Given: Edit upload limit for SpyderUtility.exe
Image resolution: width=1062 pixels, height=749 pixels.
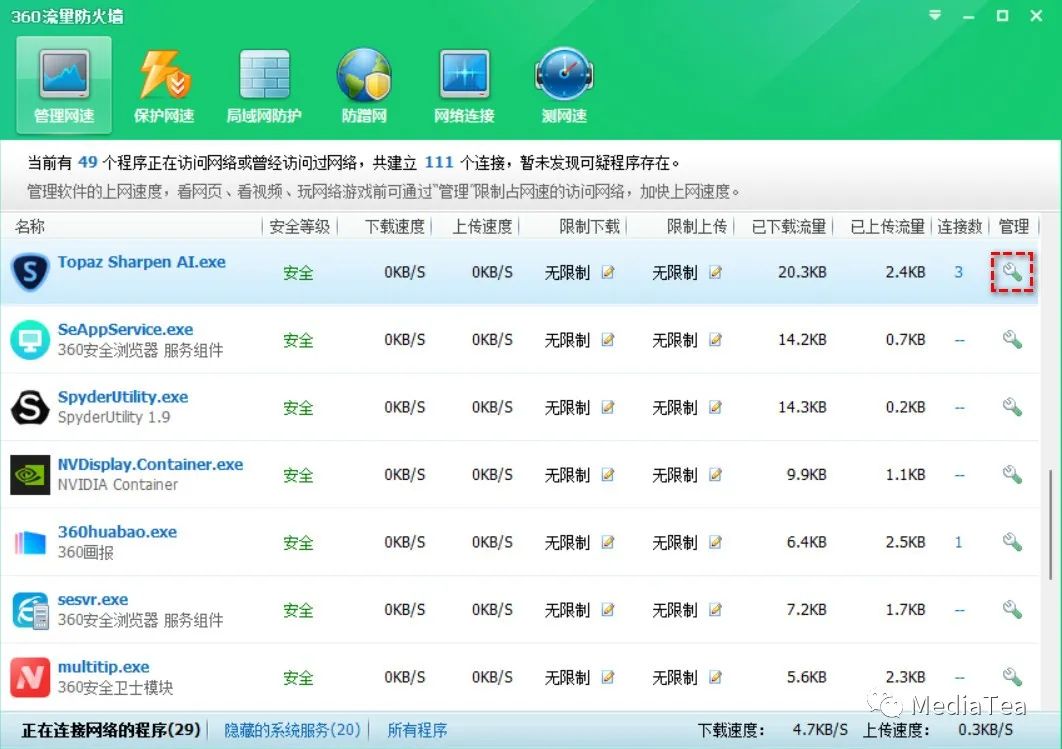Looking at the screenshot, I should click(715, 407).
